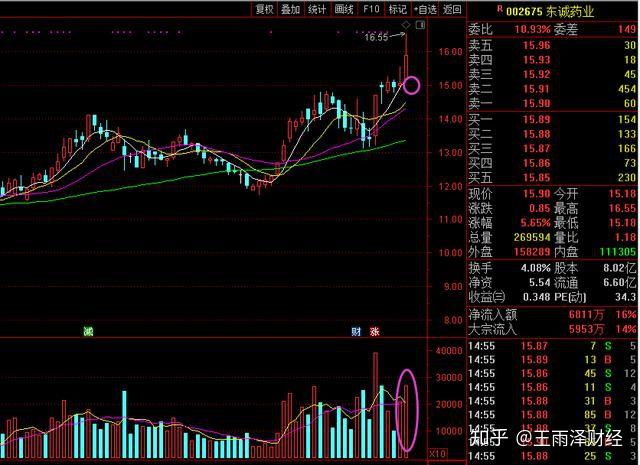Click the red R margin-trading badge
The image size is (640, 465).
[500, 8]
